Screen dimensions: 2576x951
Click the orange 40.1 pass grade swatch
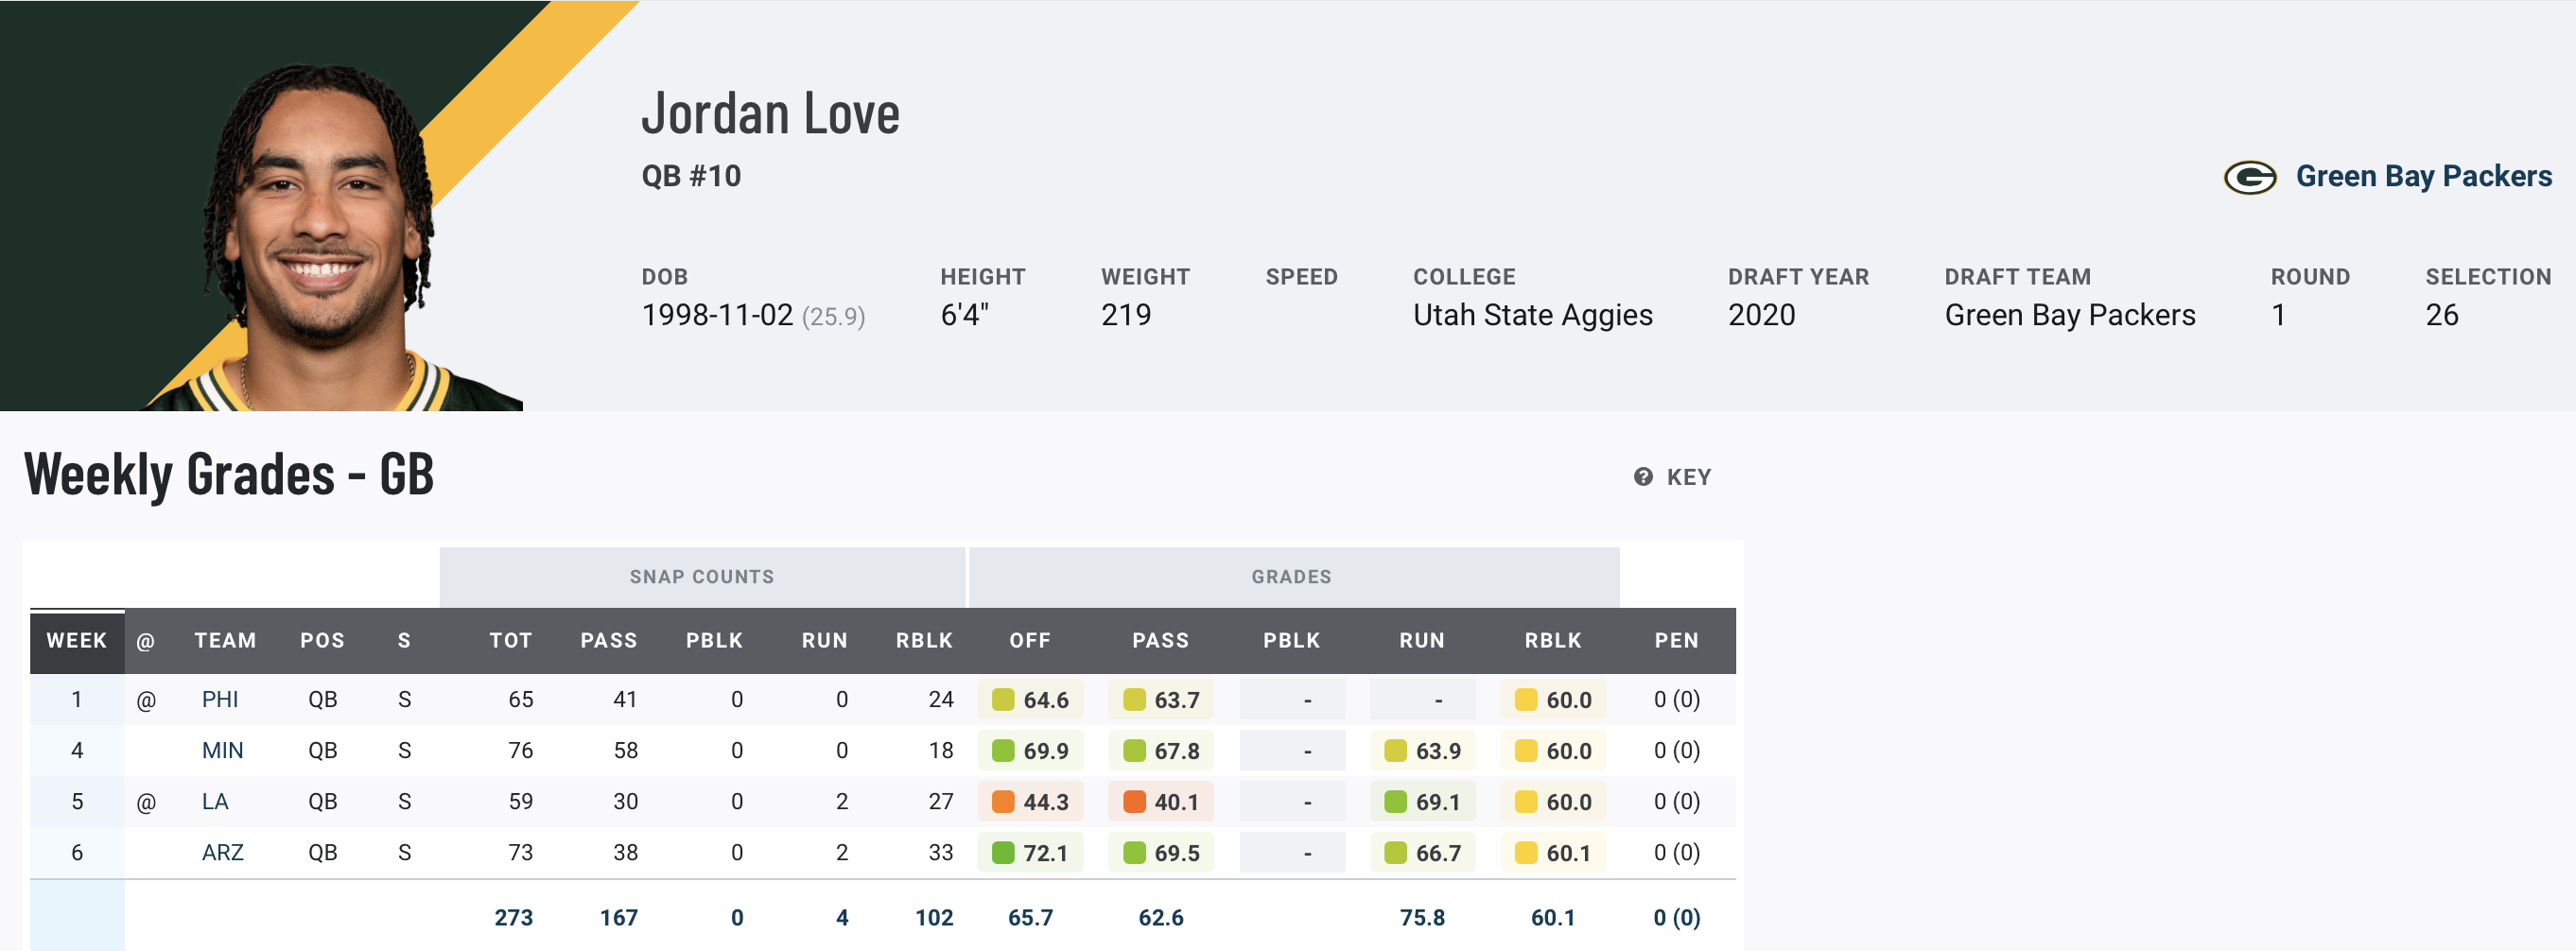point(1134,802)
